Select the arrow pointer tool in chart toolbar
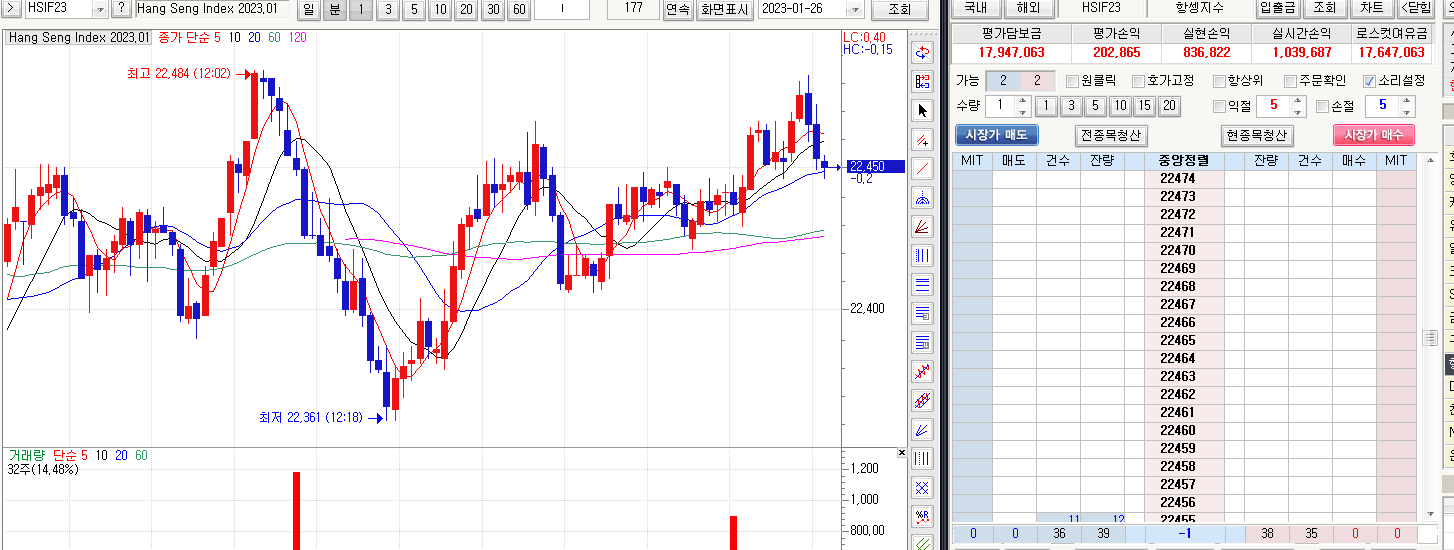This screenshot has height=550, width=1454. tap(922, 110)
